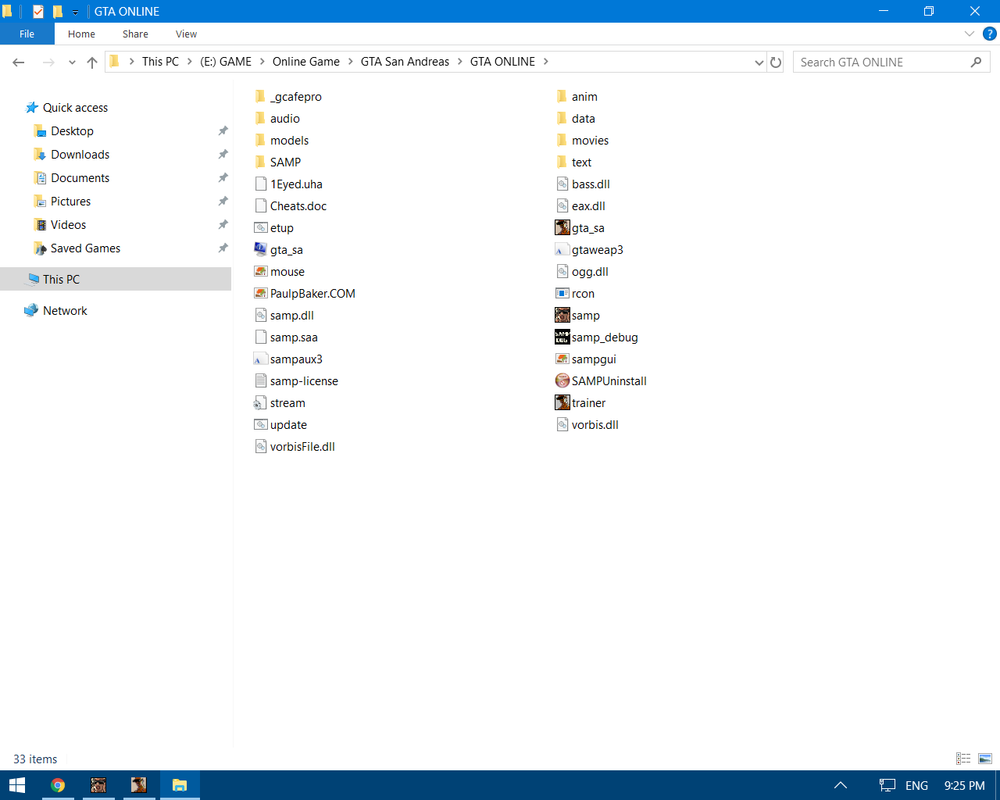
Task: Open the Share ribbon tab
Action: tap(135, 34)
